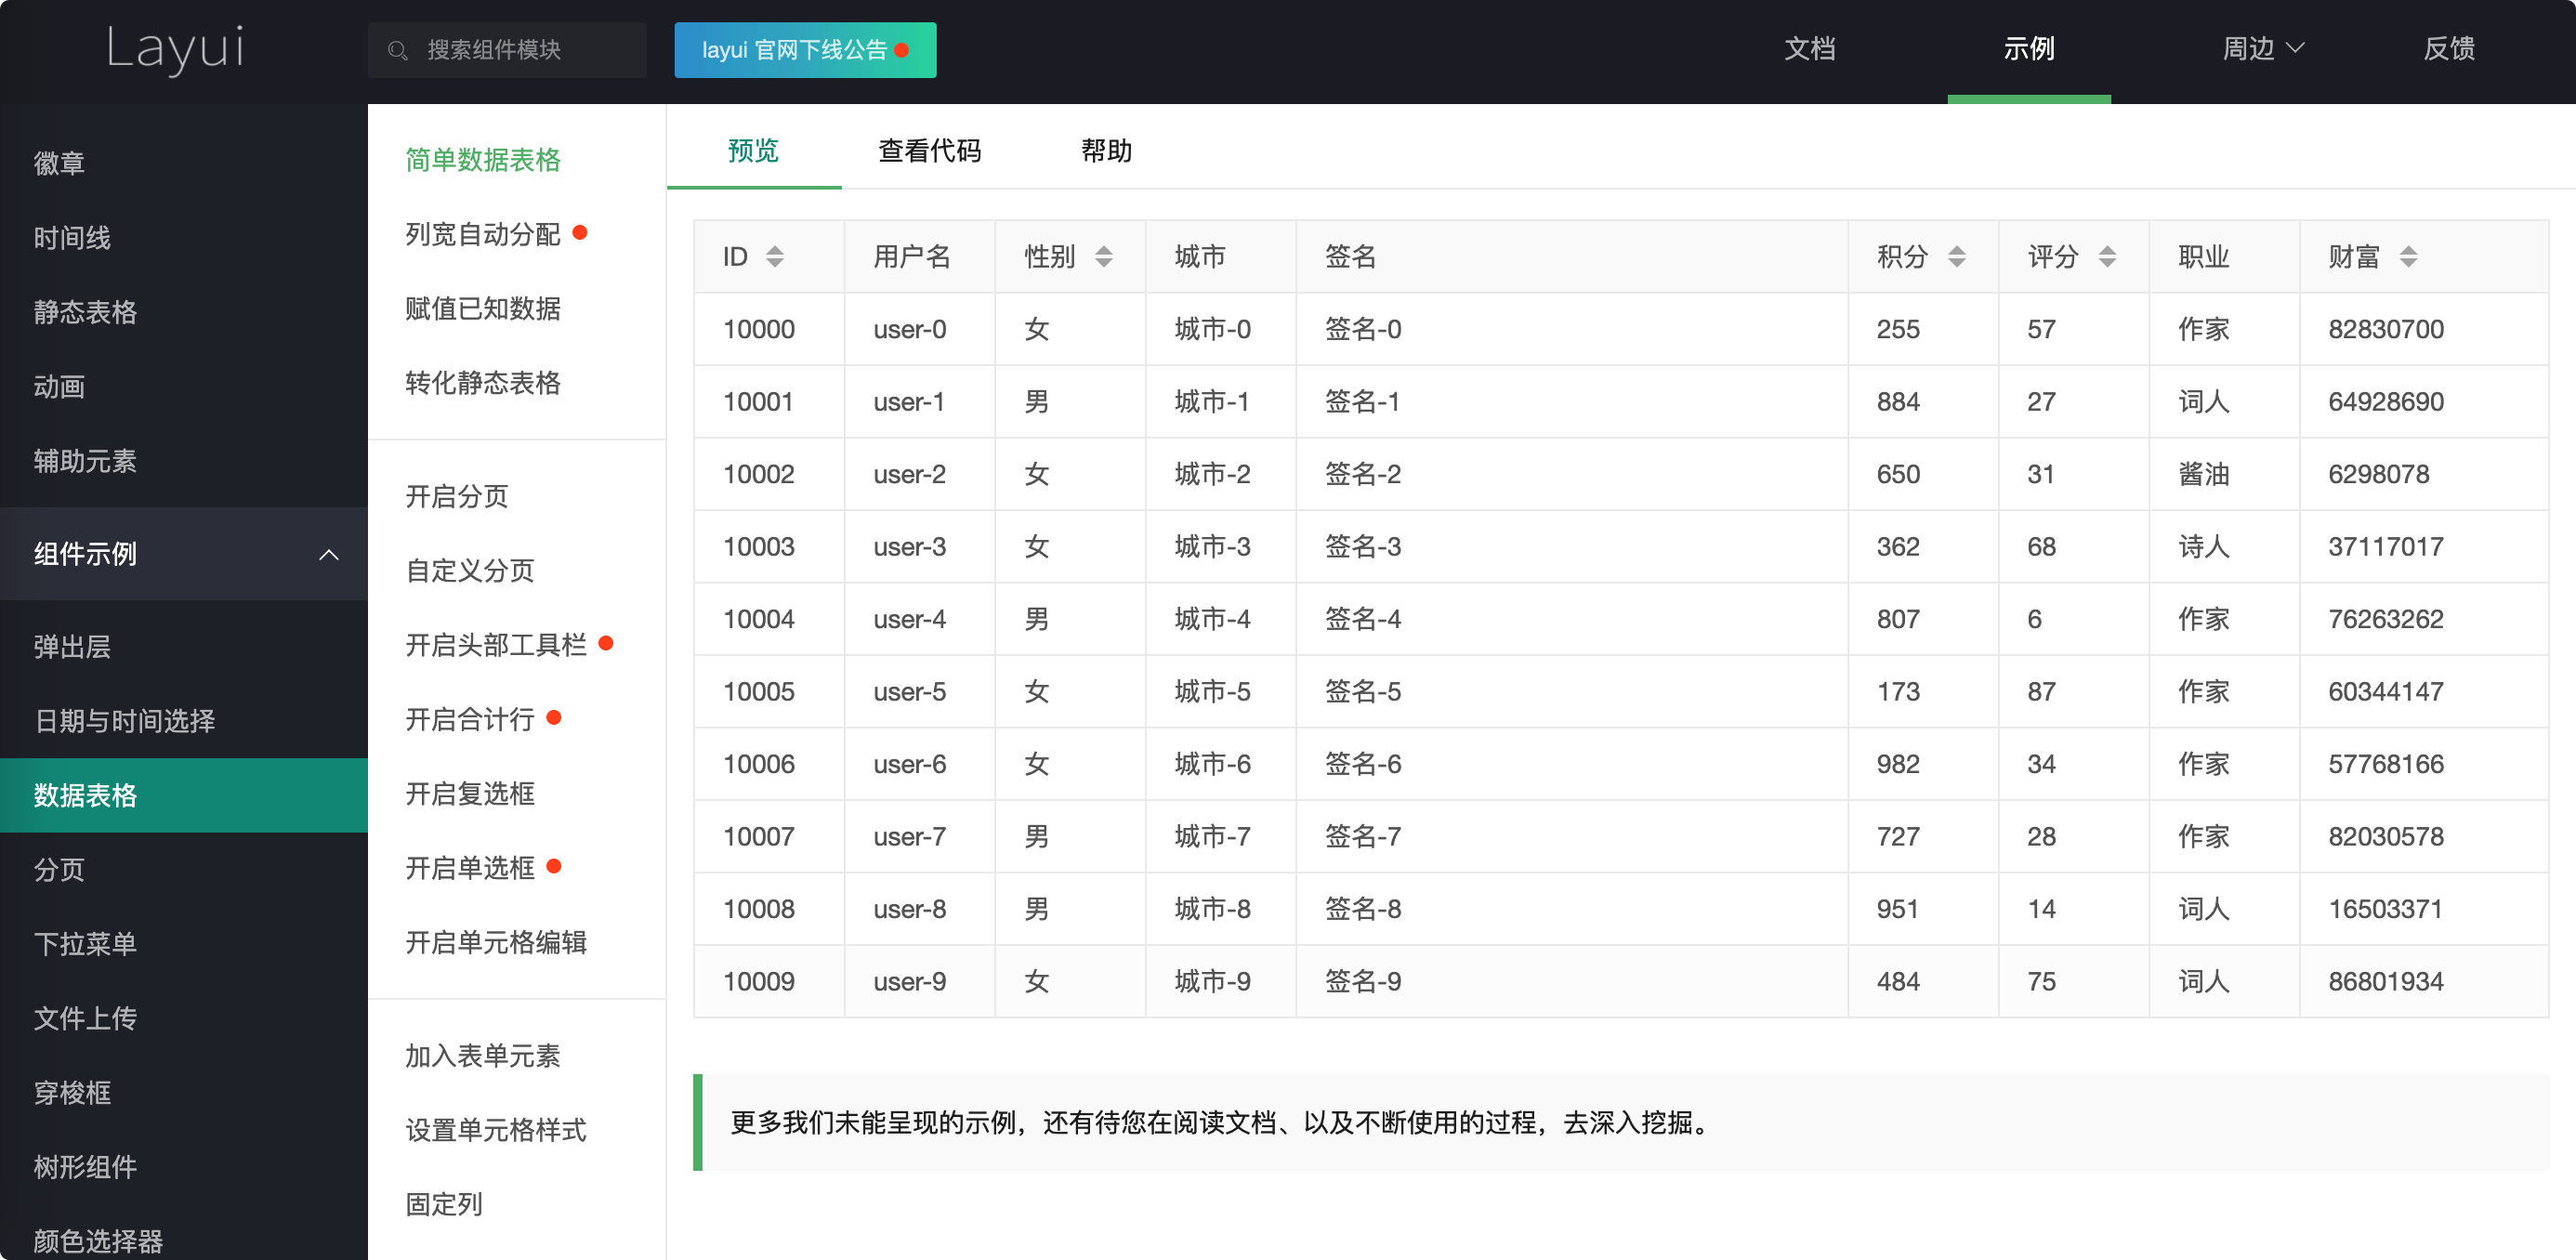
Task: Sort by 评分 column arrows
Action: point(2107,257)
